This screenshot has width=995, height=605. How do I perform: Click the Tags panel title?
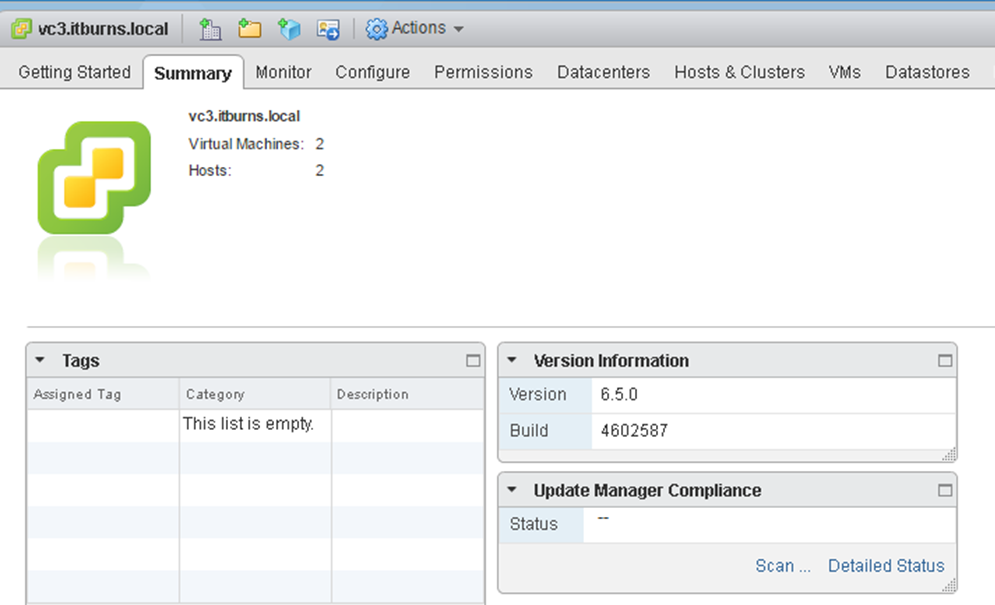[x=81, y=361]
